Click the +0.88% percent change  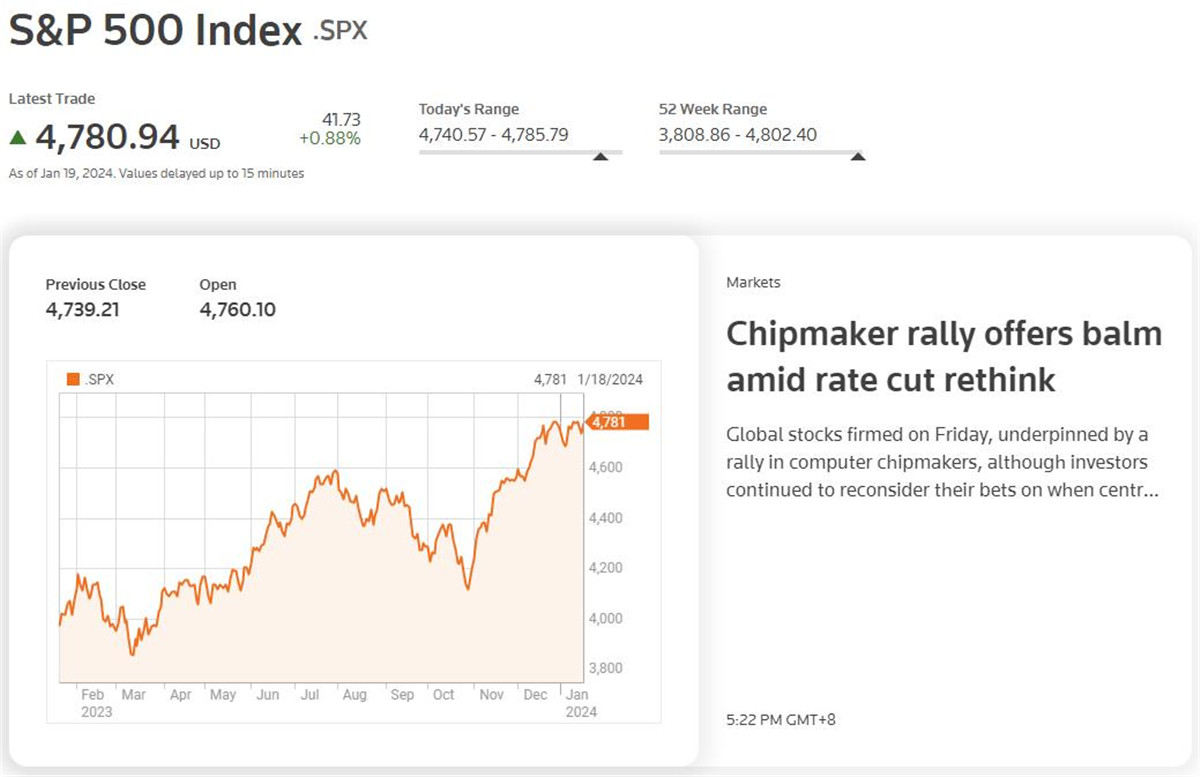(329, 139)
